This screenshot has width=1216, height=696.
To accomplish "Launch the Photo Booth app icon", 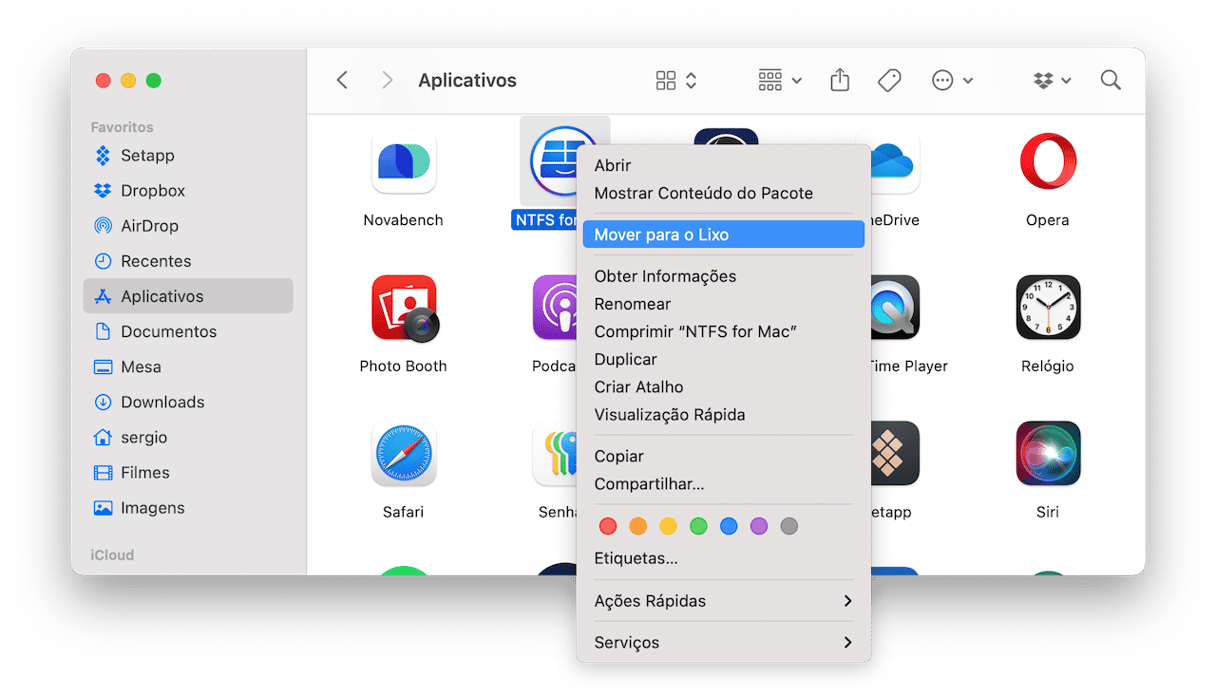I will click(404, 308).
